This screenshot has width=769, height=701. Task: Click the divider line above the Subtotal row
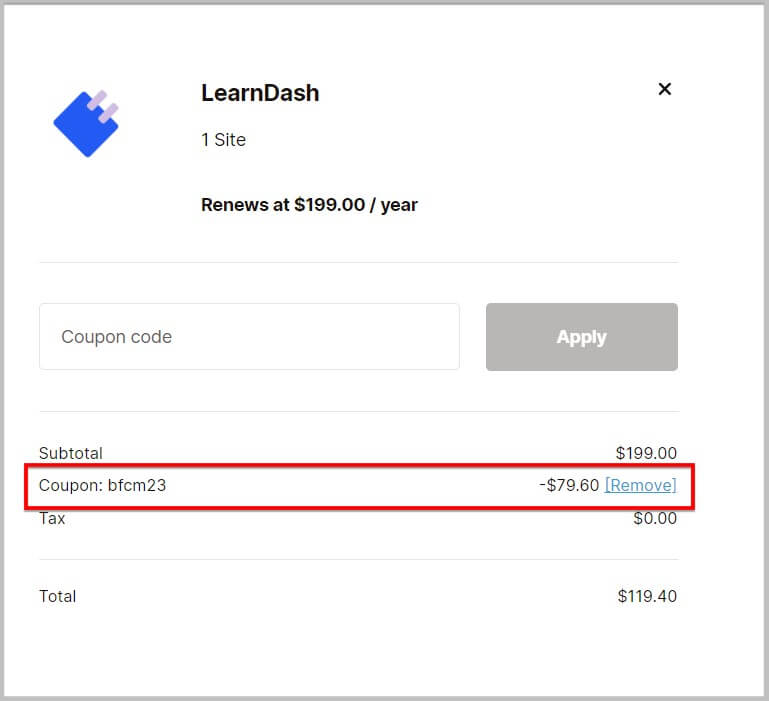coord(358,411)
